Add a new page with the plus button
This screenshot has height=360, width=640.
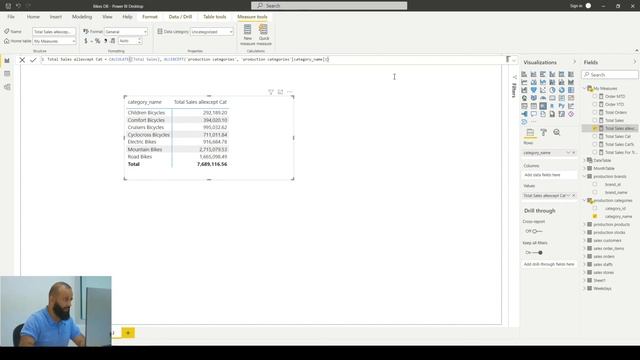pos(128,333)
